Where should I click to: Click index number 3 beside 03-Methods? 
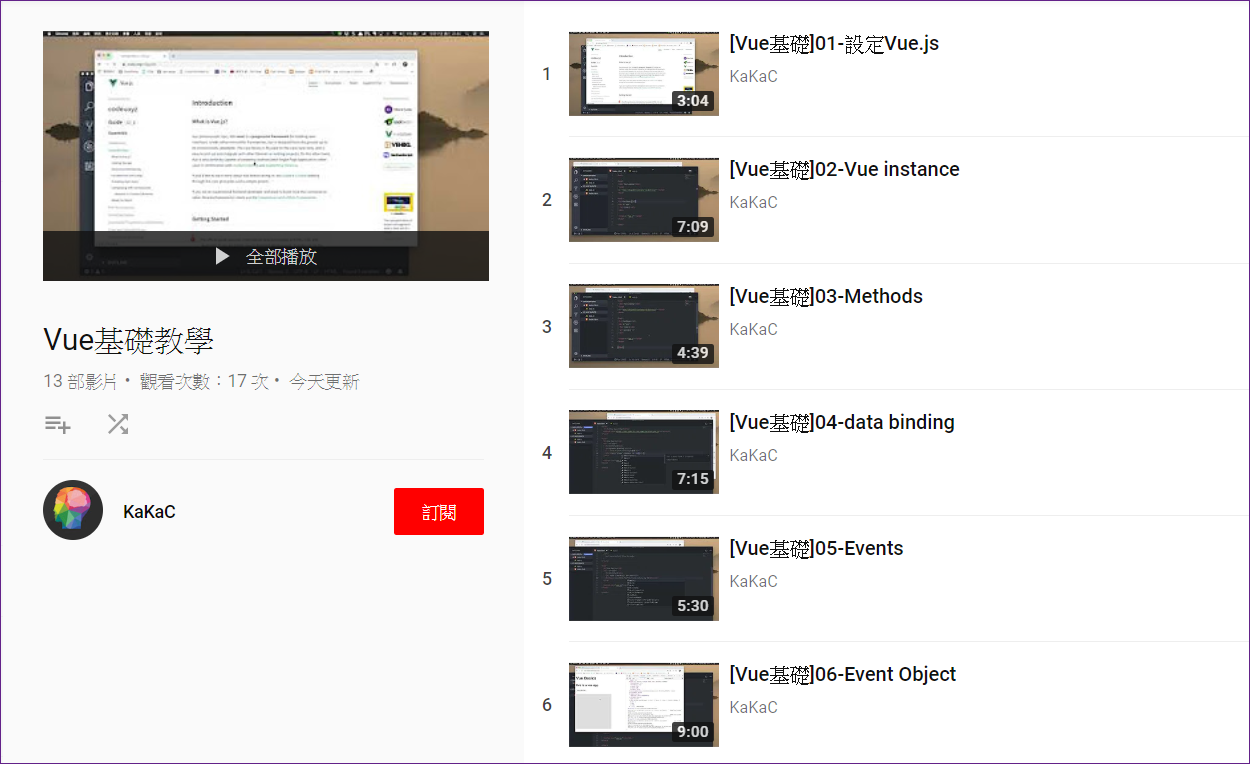(546, 327)
